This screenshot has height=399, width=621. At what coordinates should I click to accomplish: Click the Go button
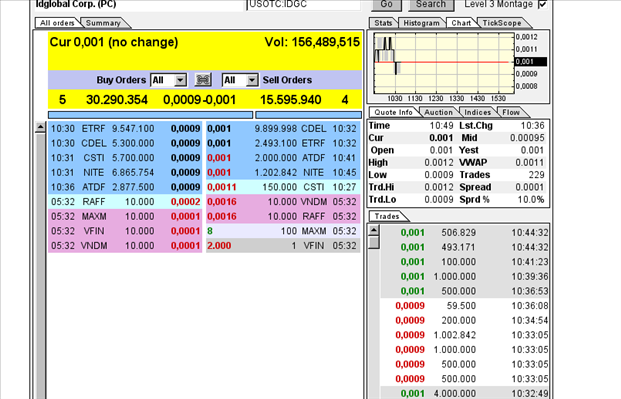click(387, 4)
